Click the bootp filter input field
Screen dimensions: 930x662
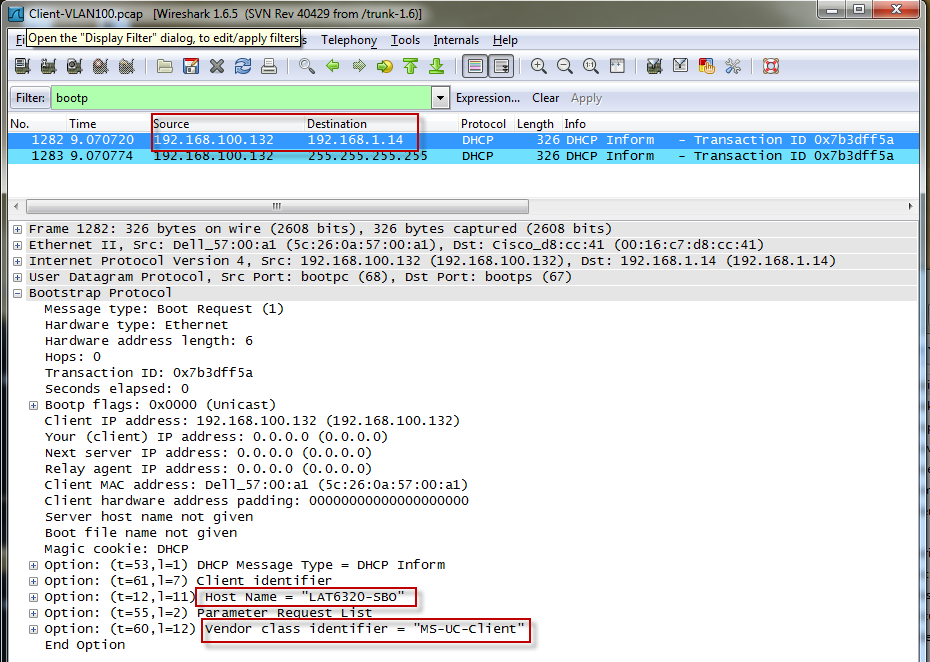pos(241,98)
